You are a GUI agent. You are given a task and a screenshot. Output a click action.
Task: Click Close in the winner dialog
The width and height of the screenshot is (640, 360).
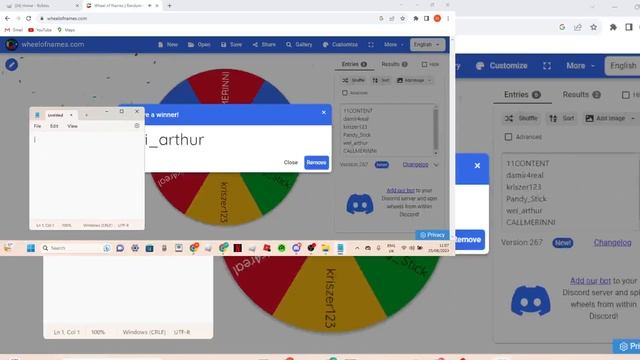coord(291,162)
